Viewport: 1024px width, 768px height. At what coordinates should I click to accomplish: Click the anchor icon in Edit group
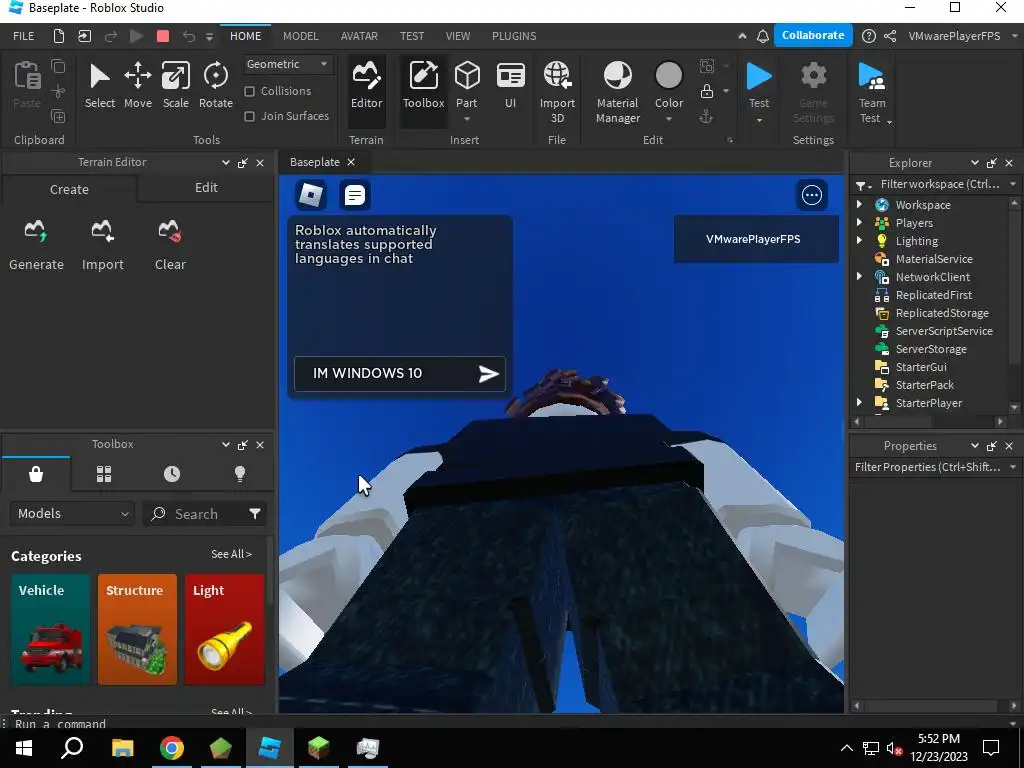coord(706,117)
